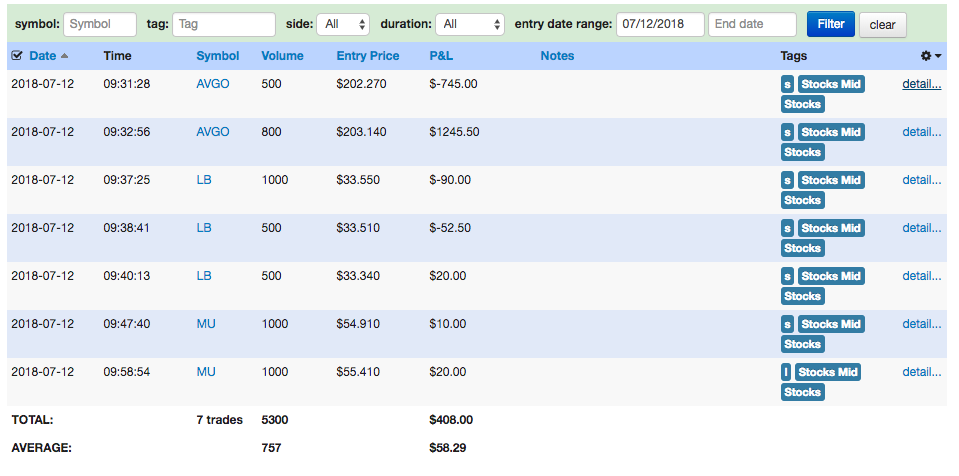Click the blue Filter button
The height and width of the screenshot is (476, 959).
[831, 24]
